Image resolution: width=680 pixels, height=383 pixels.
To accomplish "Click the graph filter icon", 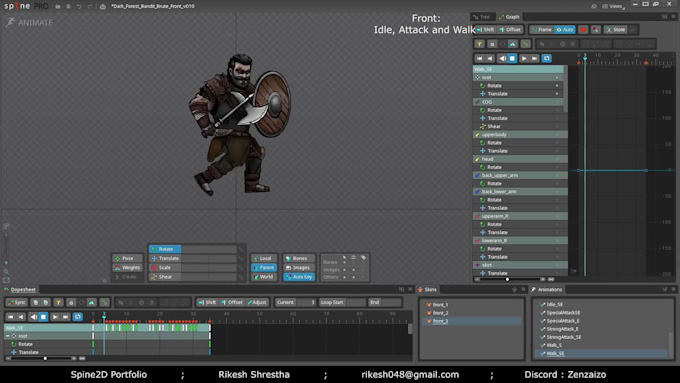I will tap(480, 44).
